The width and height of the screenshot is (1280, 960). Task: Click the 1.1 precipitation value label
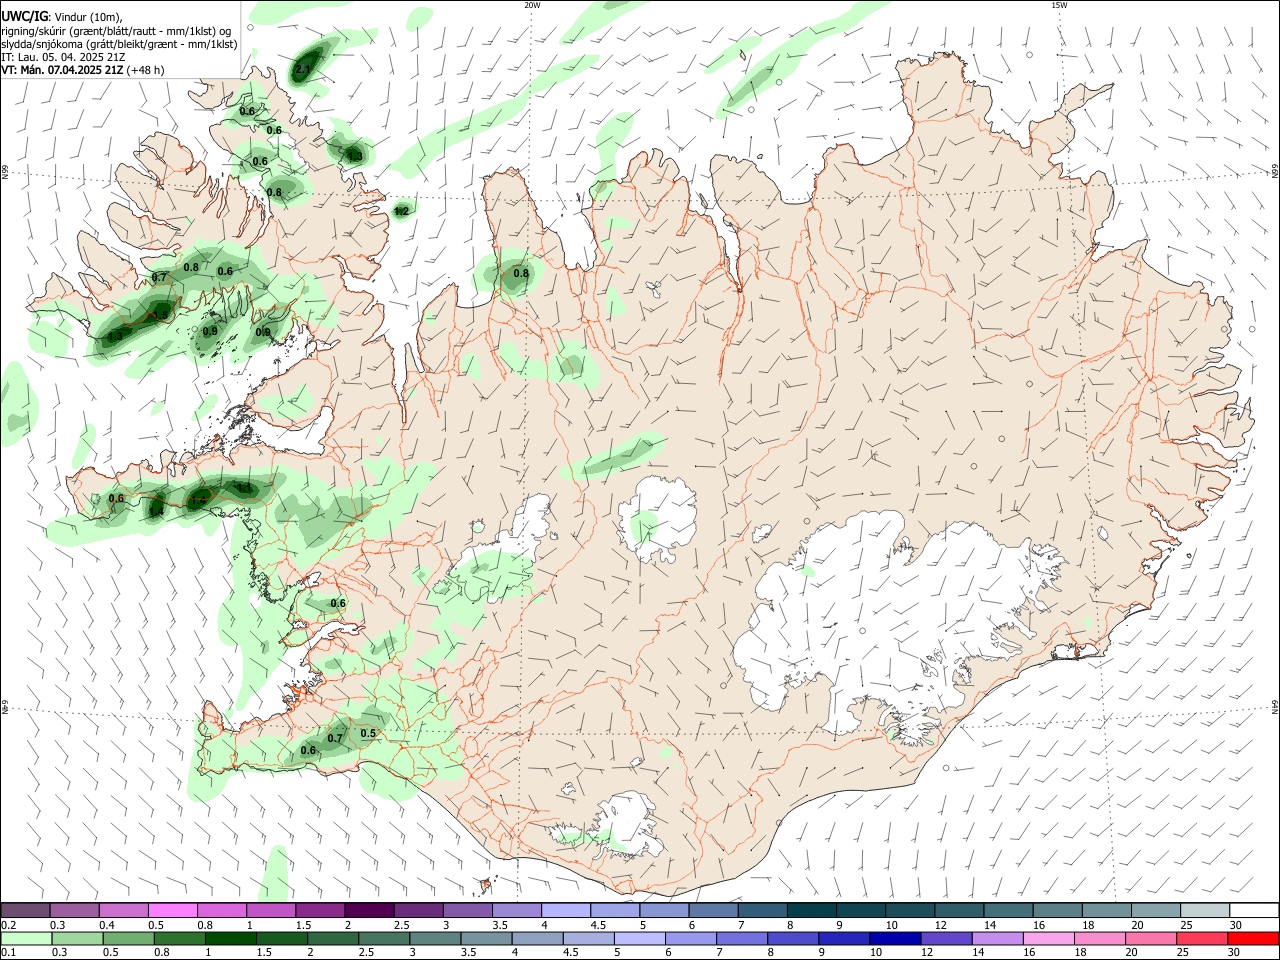click(243, 487)
